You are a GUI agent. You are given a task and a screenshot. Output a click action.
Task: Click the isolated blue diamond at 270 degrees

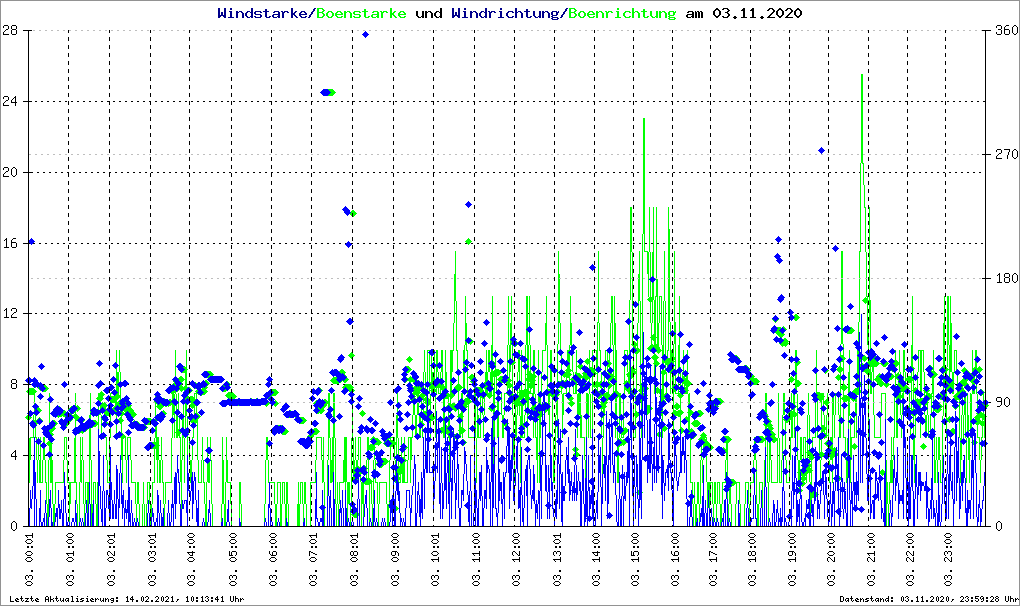tap(821, 150)
